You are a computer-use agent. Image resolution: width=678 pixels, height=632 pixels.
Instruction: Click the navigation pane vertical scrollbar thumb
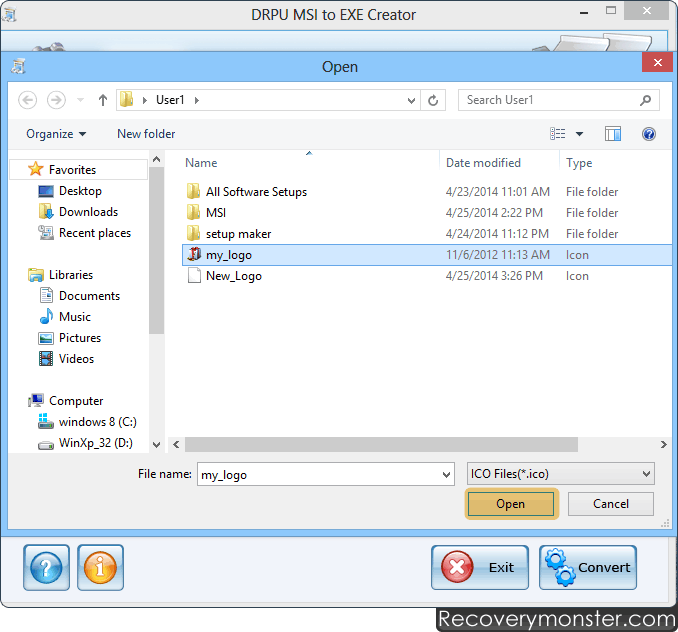(157, 251)
